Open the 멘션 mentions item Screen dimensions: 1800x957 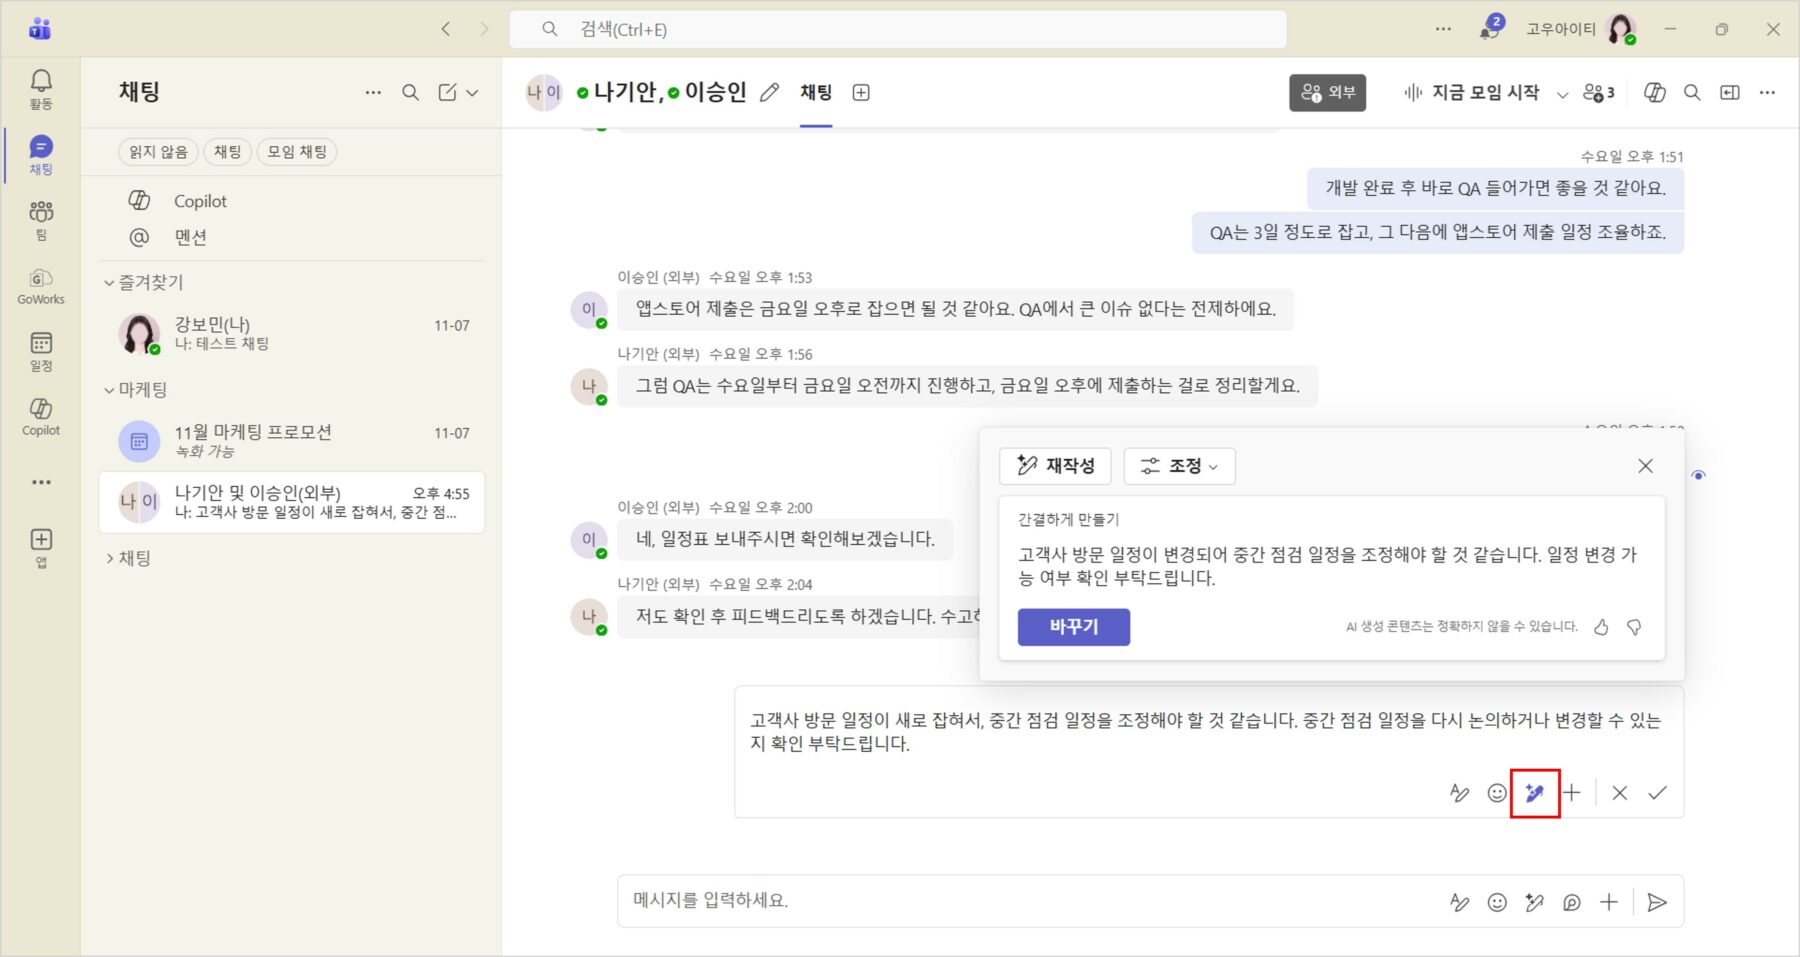pos(190,237)
